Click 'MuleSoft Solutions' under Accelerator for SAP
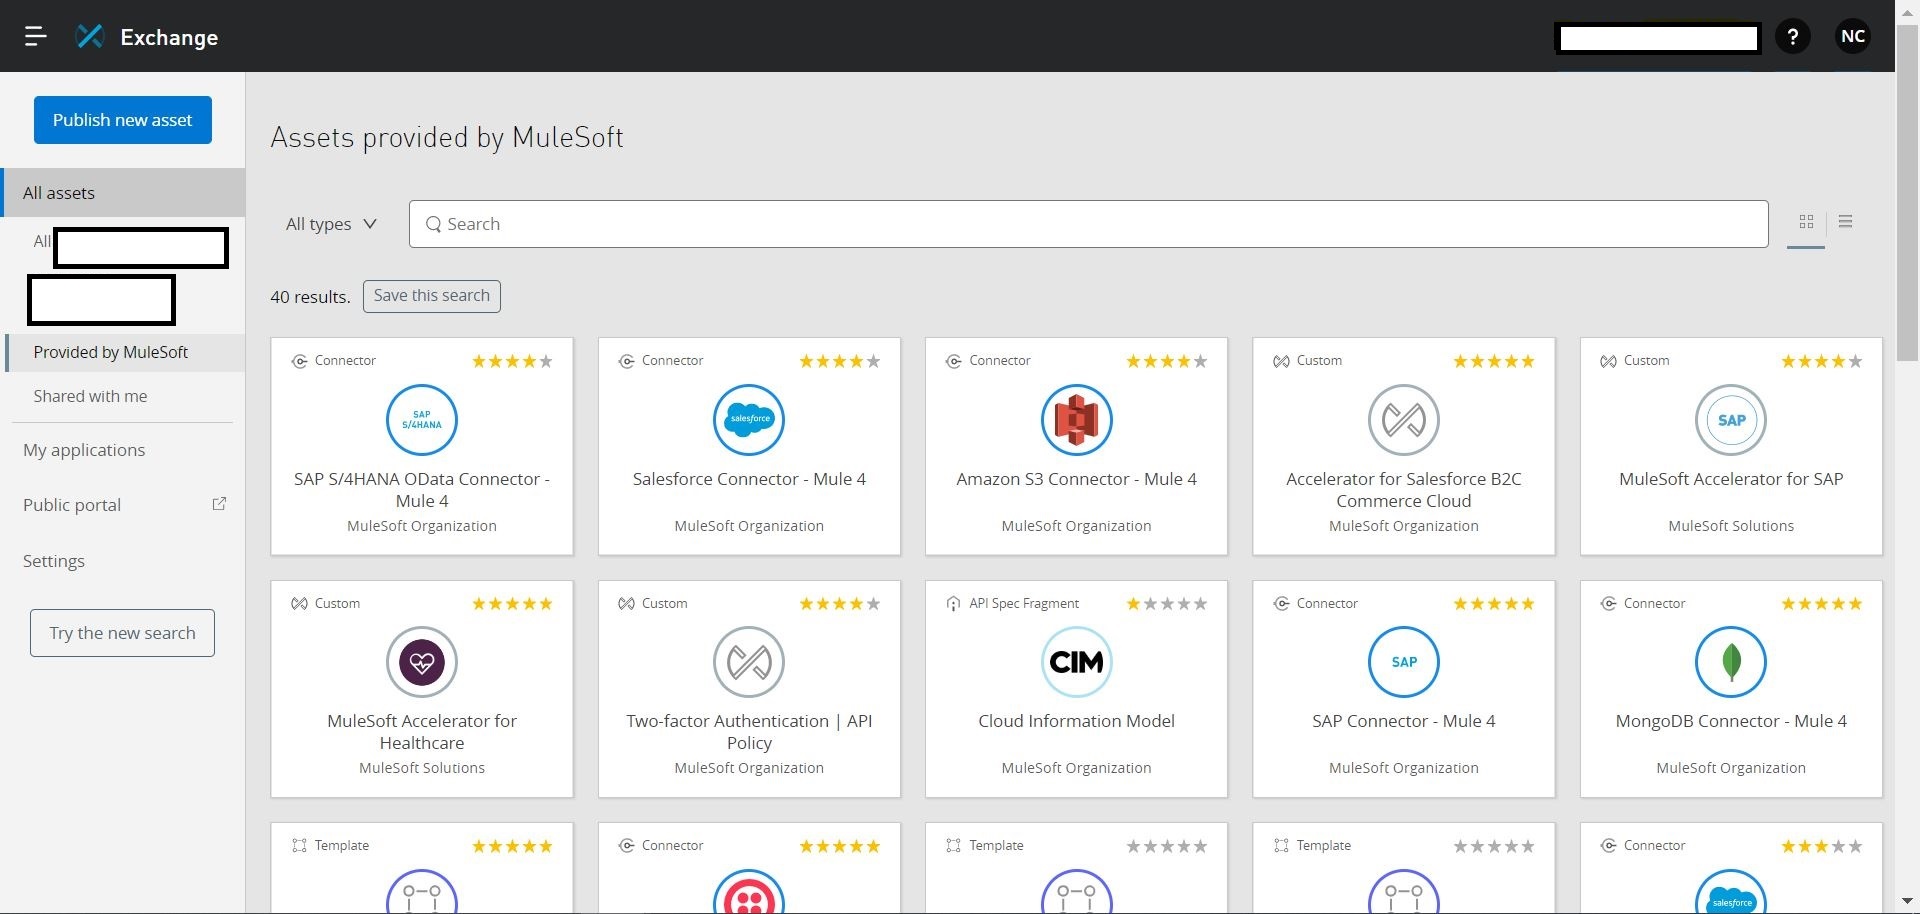This screenshot has height=914, width=1920. pyautogui.click(x=1731, y=526)
